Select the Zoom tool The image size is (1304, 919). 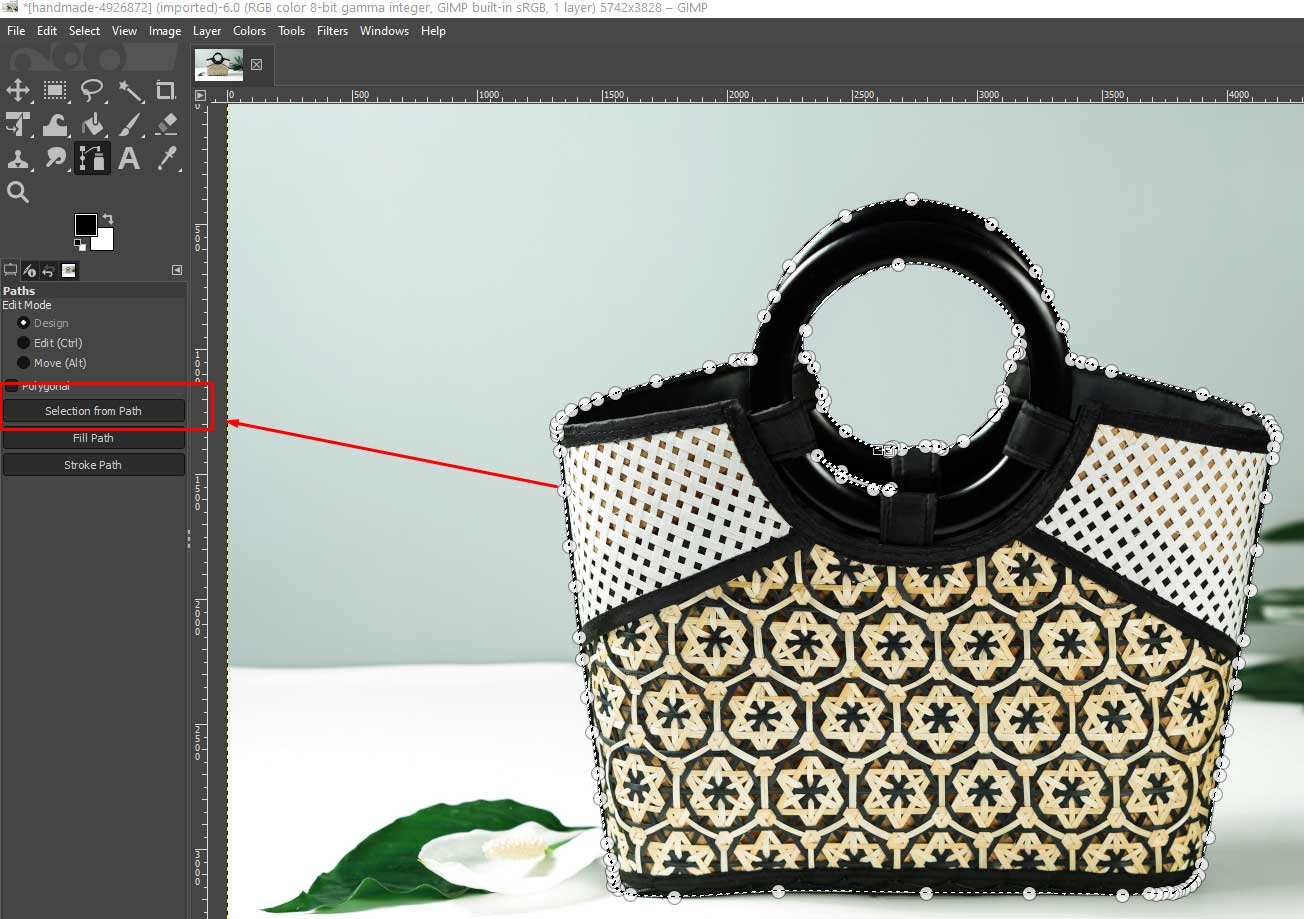click(18, 191)
